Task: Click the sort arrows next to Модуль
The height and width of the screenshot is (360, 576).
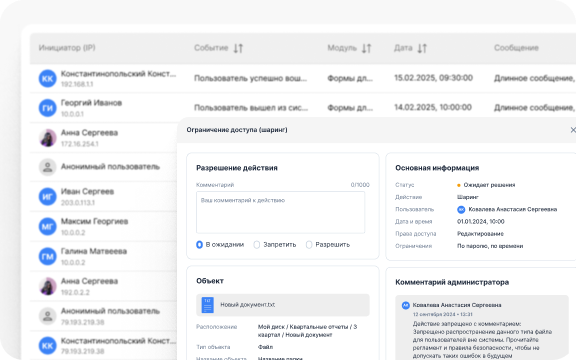Action: point(366,48)
